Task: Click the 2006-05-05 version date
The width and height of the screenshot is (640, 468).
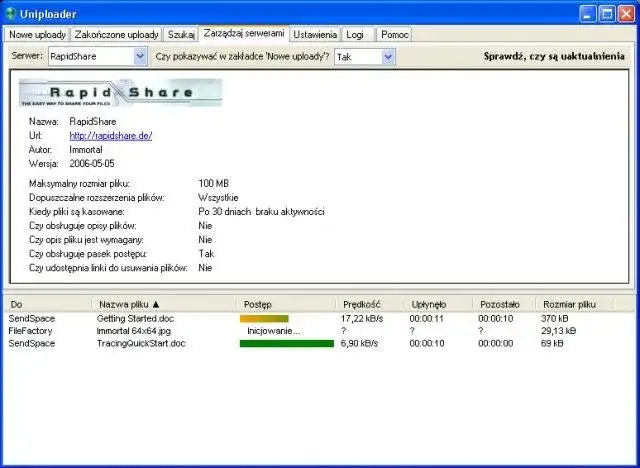Action: tap(92, 164)
